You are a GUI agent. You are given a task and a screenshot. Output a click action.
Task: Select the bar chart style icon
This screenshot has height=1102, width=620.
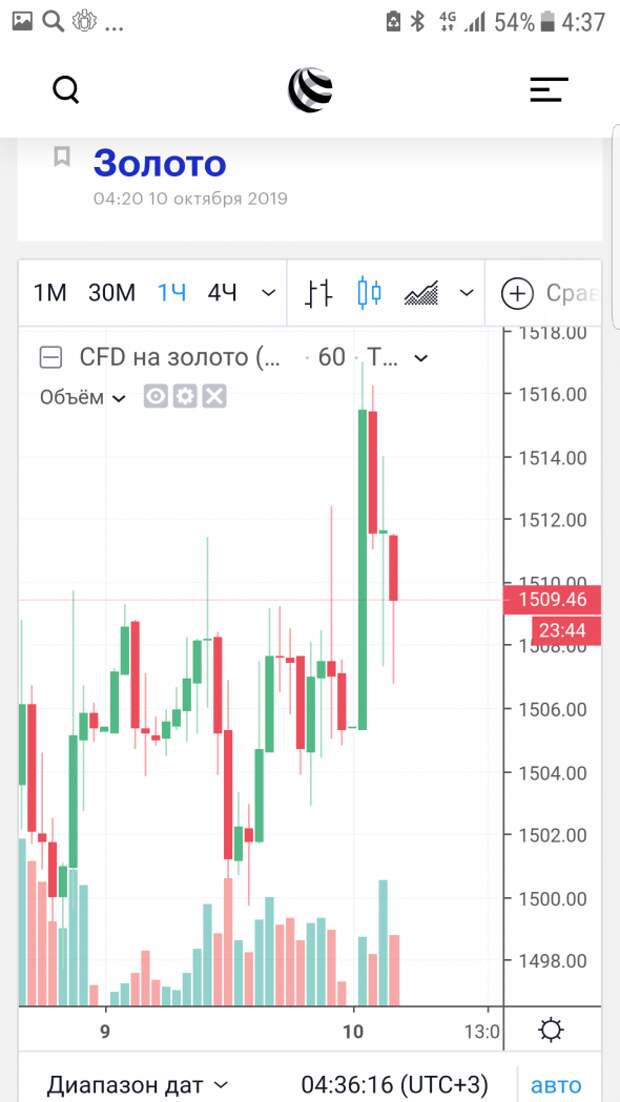point(318,292)
